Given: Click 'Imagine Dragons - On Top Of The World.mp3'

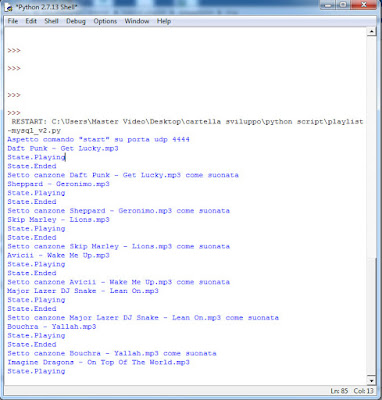Looking at the screenshot, I should 98,362.
